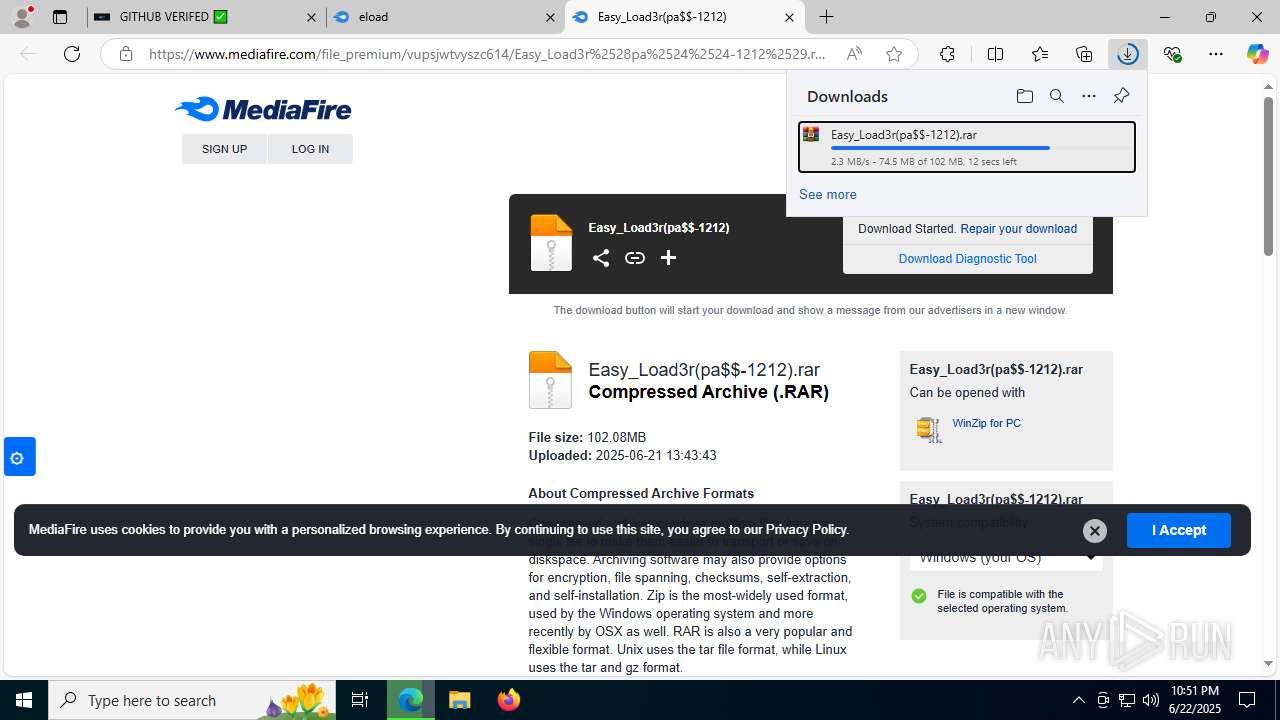Activate the Read aloud icon
The height and width of the screenshot is (720, 1280).
854,54
